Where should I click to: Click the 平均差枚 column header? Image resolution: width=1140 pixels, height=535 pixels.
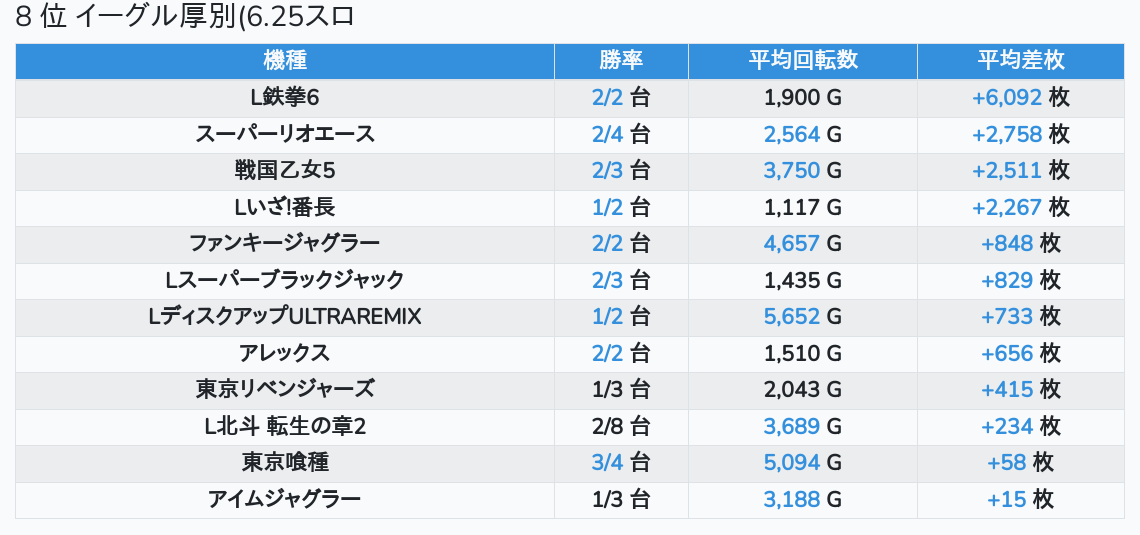(1021, 61)
